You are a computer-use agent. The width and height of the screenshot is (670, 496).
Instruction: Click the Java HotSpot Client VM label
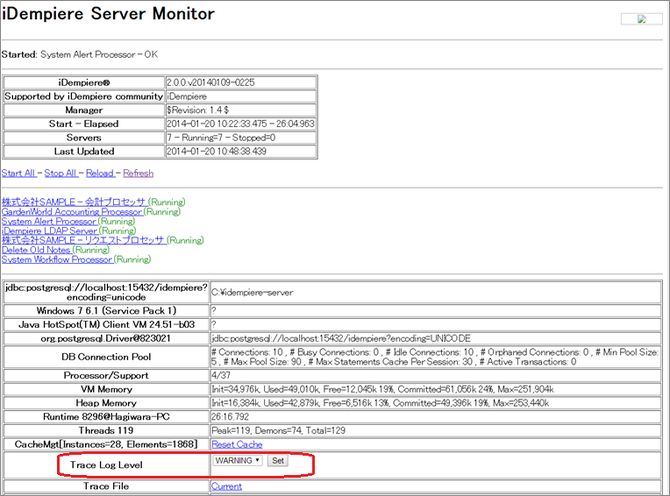coord(106,325)
